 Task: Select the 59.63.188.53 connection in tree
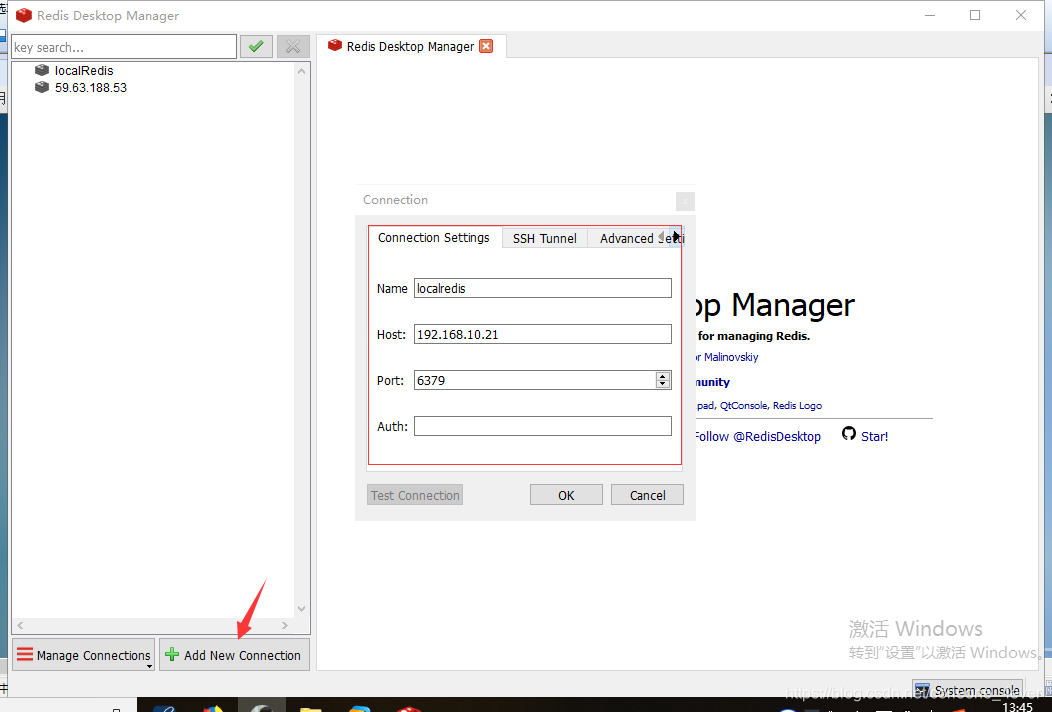[91, 88]
